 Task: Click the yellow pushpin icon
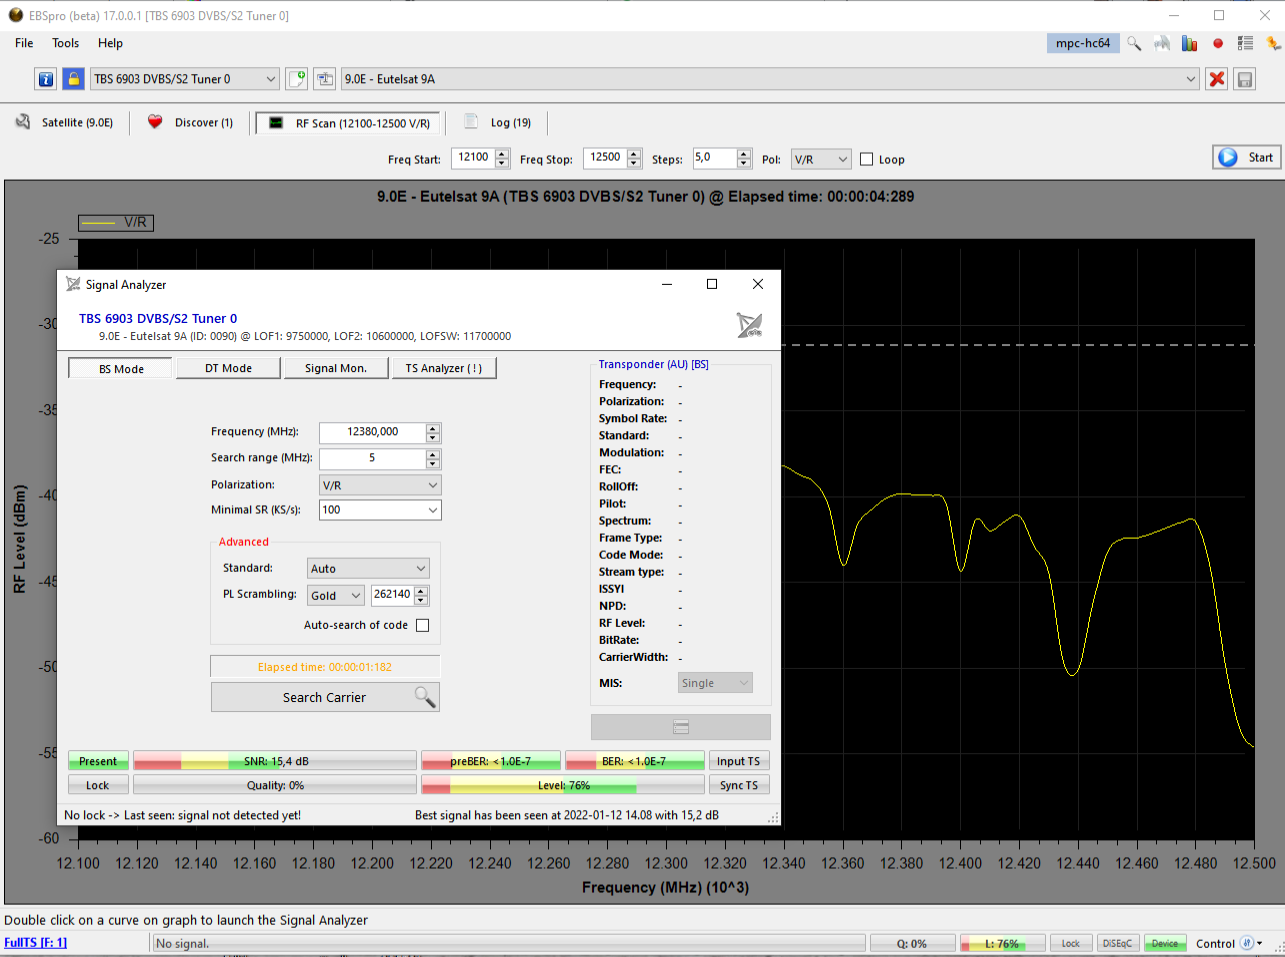1273,43
